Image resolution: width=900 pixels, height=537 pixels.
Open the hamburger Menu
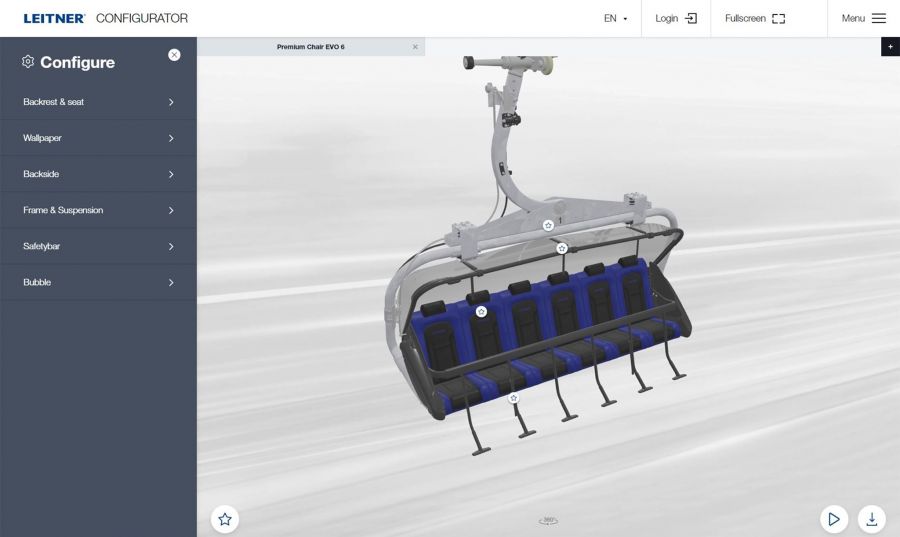863,18
